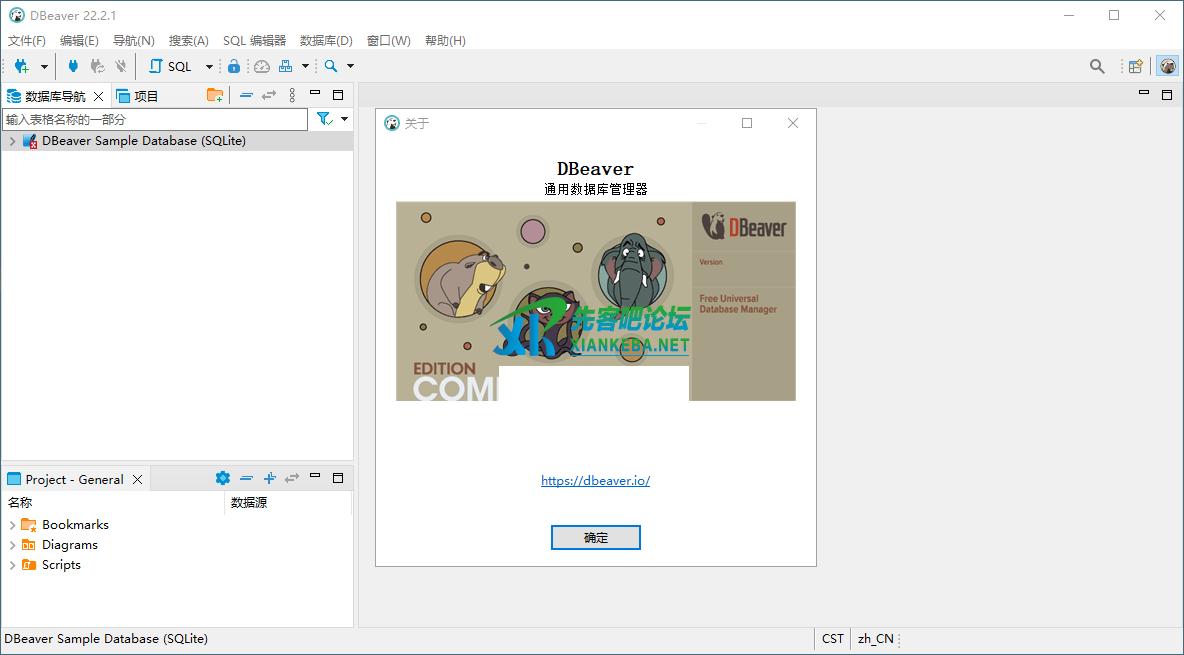Click the blue connect plug icon
1184x655 pixels.
coord(73,66)
